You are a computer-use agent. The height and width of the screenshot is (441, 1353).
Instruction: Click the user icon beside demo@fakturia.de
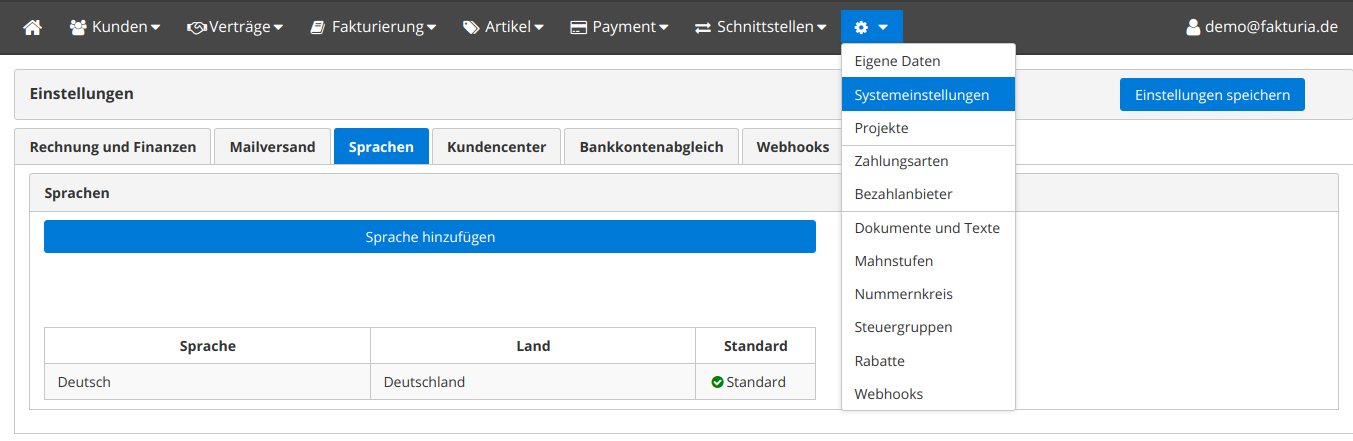[1192, 27]
